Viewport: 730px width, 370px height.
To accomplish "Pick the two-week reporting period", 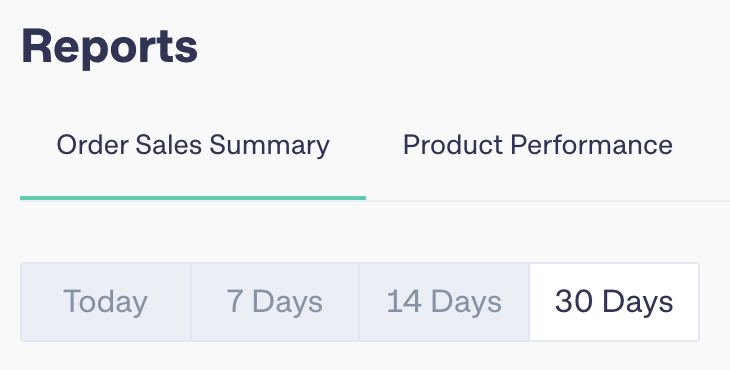I will (444, 302).
